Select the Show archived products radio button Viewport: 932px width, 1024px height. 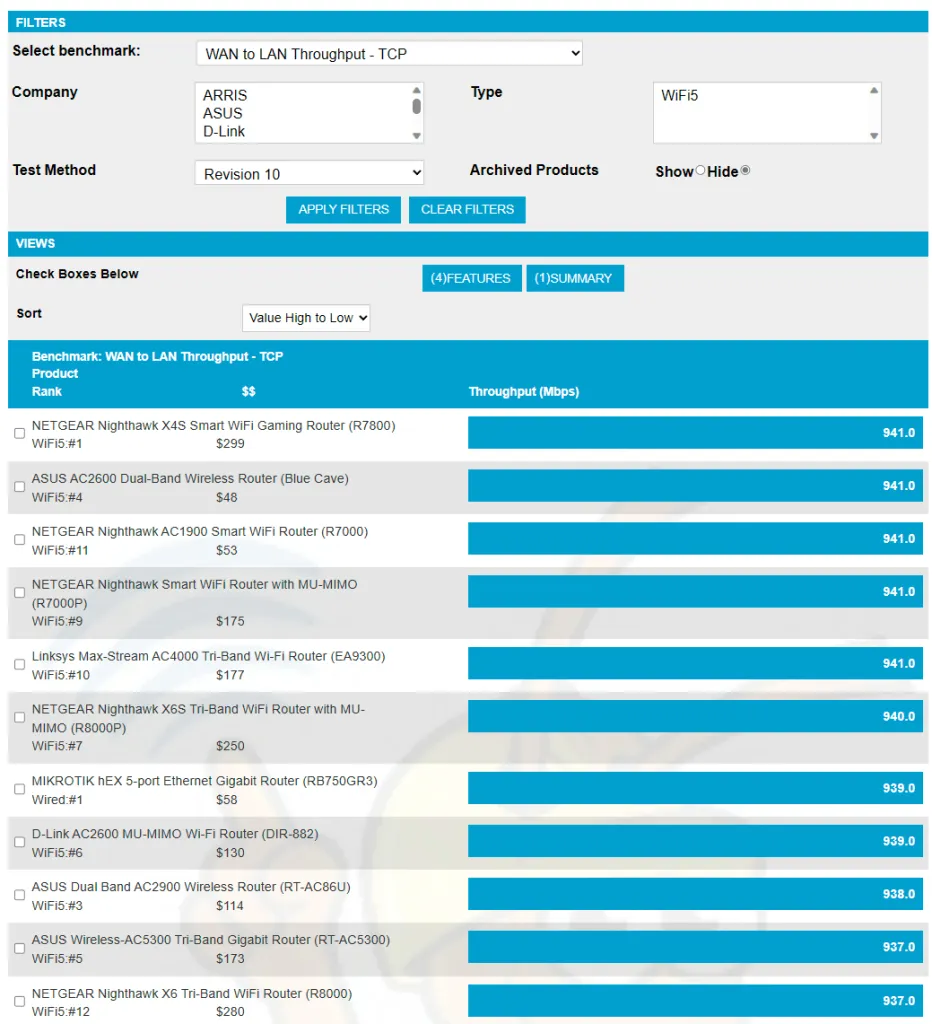click(700, 171)
